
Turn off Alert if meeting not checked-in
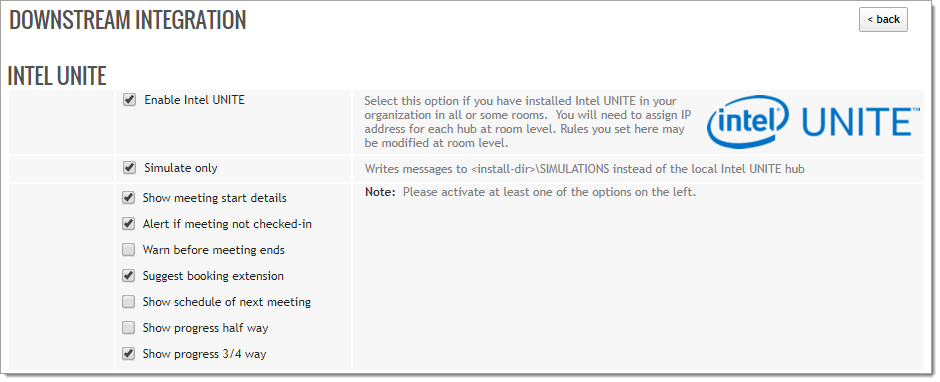pos(128,224)
